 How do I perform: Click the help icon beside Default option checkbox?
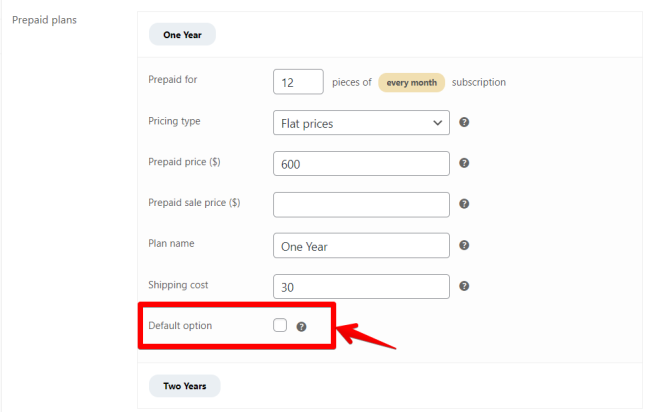[301, 326]
